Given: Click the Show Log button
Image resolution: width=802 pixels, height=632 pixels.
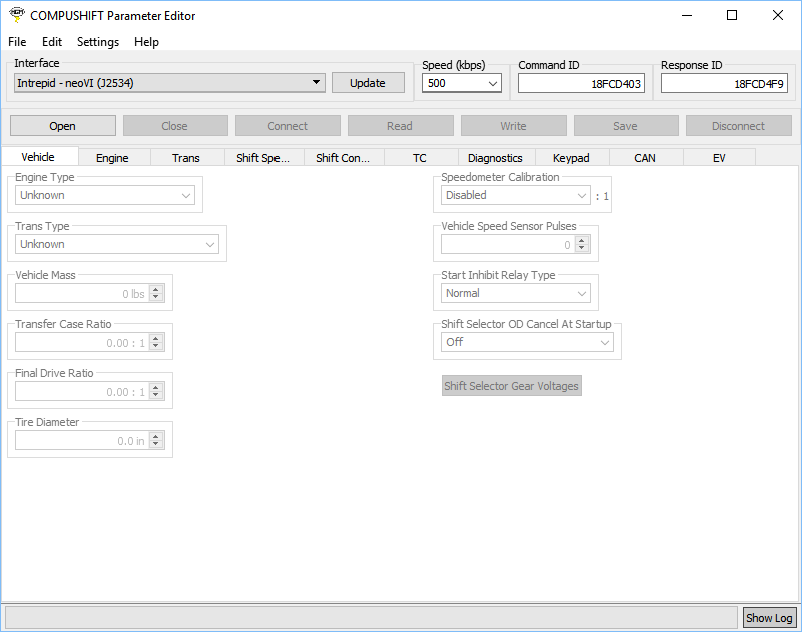Looking at the screenshot, I should (x=769, y=618).
